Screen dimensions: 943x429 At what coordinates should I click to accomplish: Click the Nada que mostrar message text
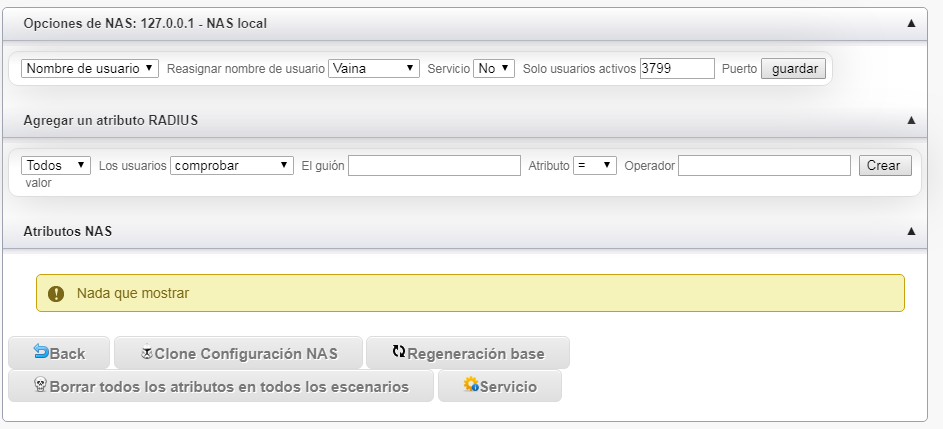click(x=133, y=294)
